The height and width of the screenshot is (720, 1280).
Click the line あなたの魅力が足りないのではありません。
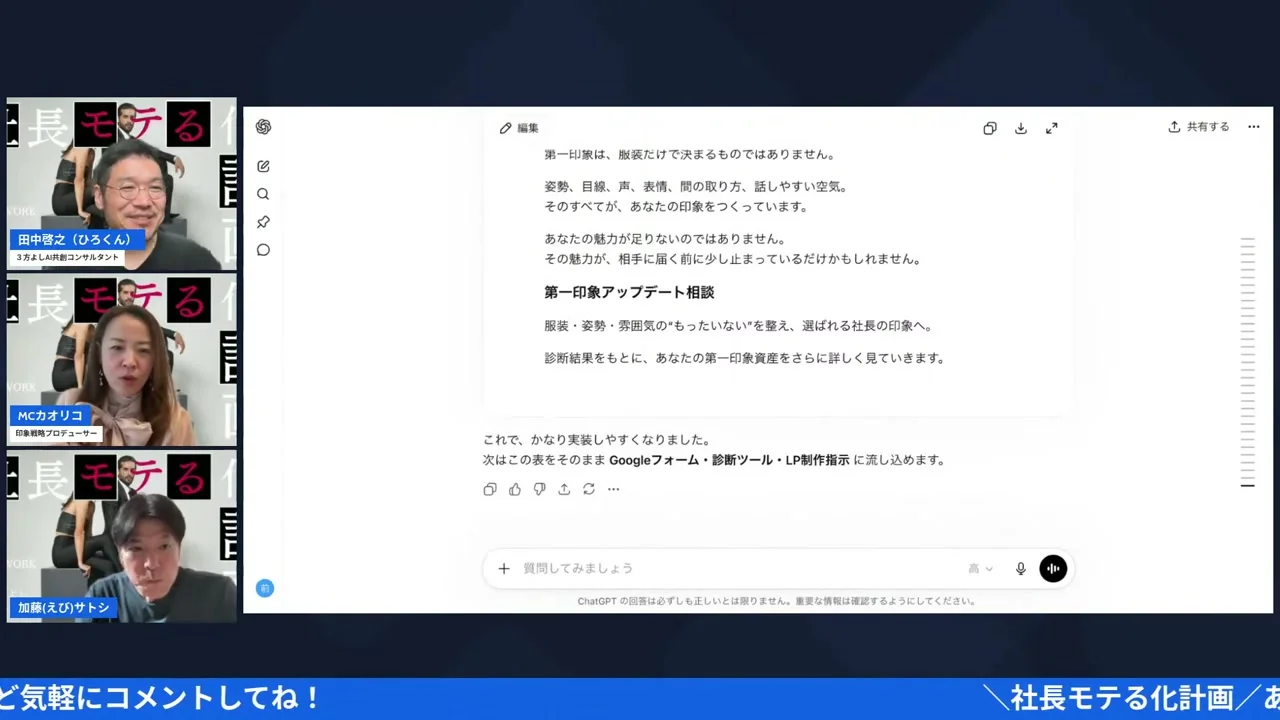(664, 238)
